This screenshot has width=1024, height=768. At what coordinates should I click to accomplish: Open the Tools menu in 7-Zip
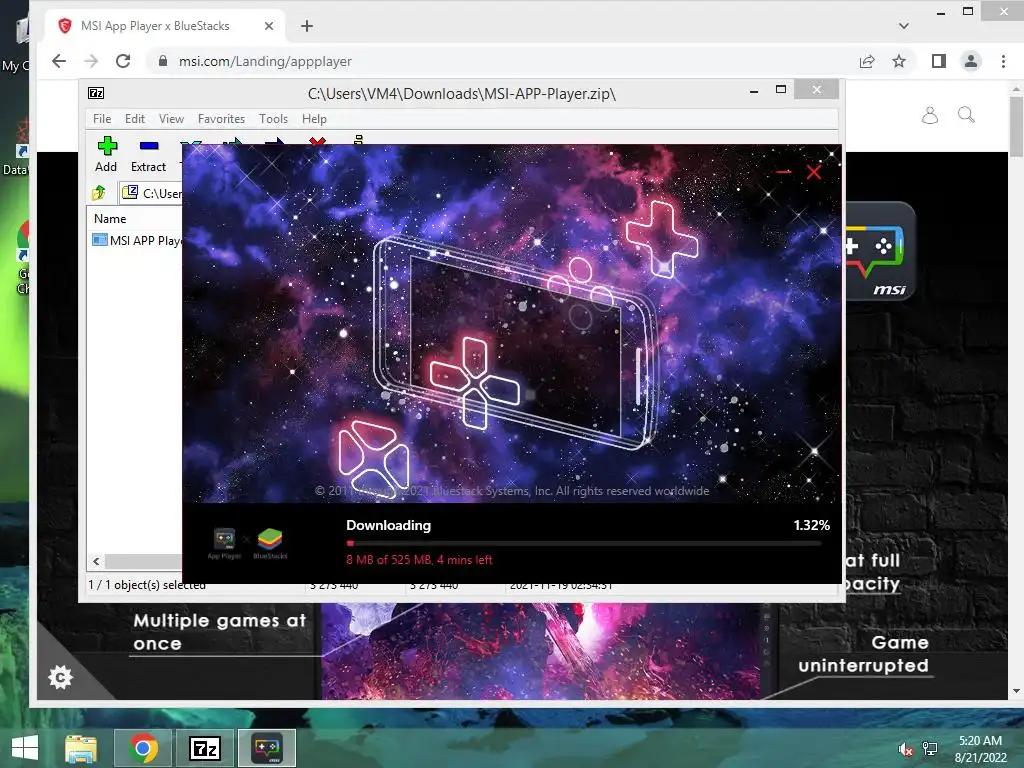pos(273,119)
